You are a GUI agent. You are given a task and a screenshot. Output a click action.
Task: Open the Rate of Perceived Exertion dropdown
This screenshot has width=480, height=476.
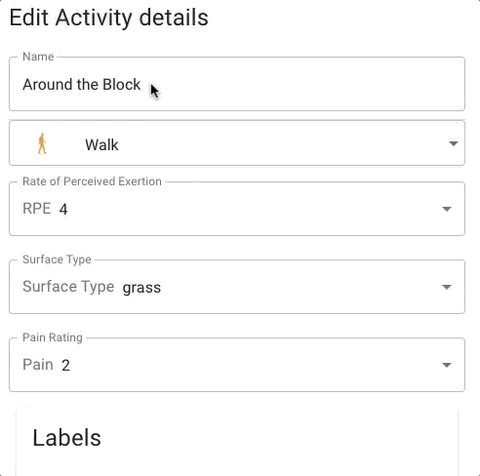point(237,209)
